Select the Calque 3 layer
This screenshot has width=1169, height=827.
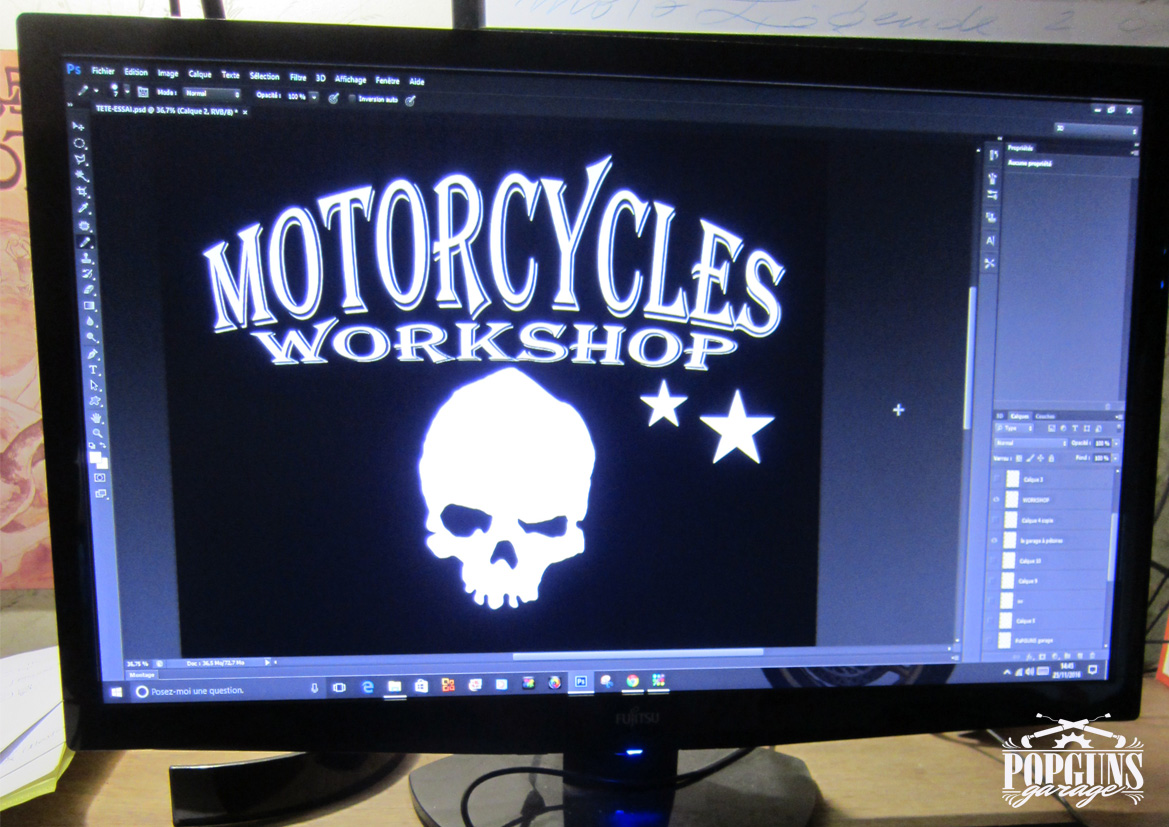pyautogui.click(x=1055, y=479)
